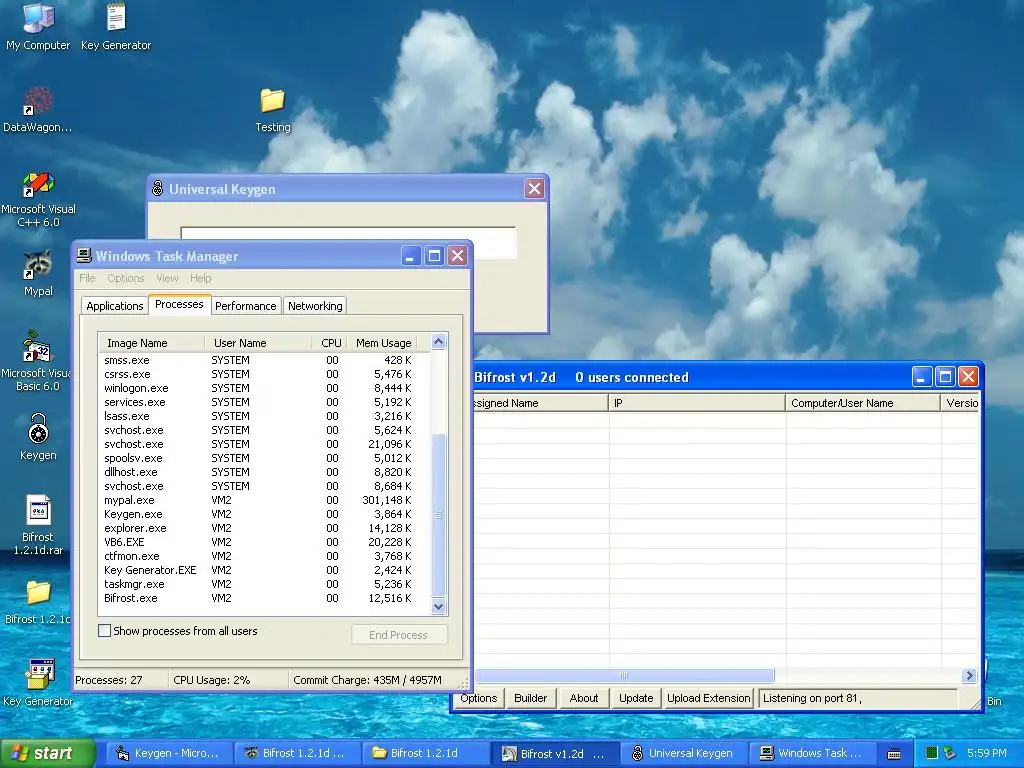The image size is (1024, 768).
Task: Switch to the Applications tab
Action: (x=115, y=306)
